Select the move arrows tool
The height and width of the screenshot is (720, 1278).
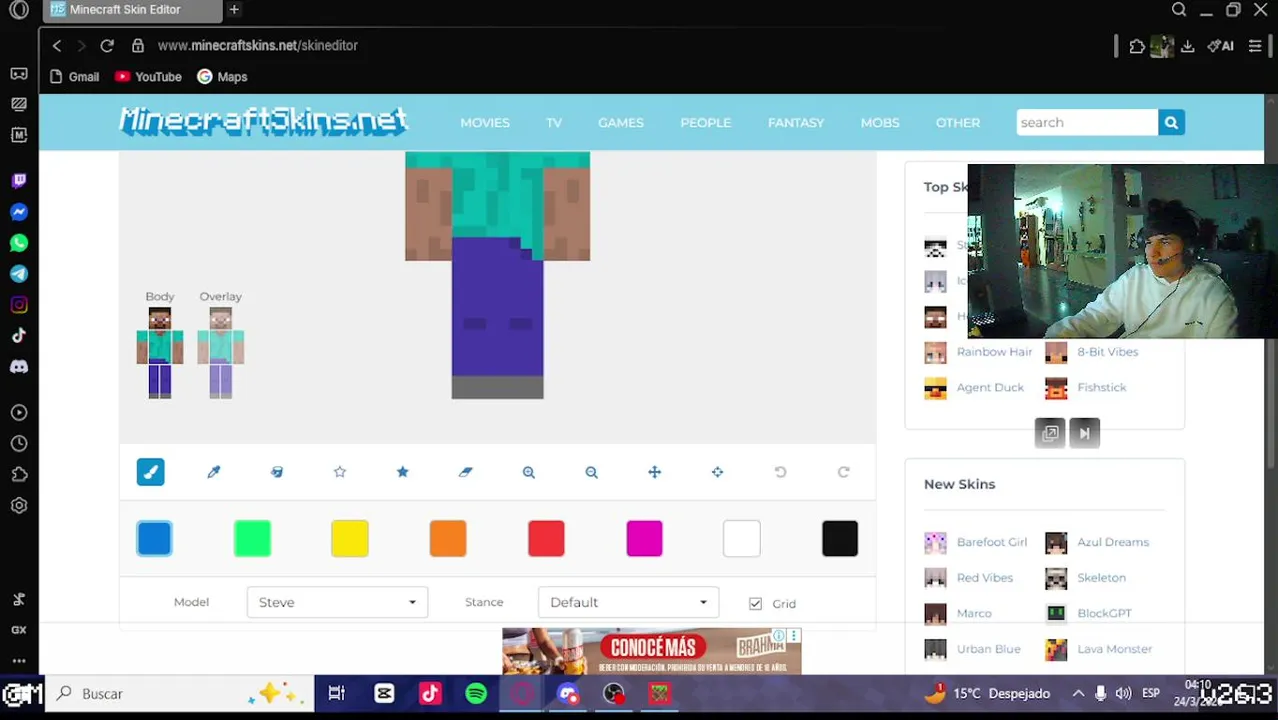(x=655, y=472)
